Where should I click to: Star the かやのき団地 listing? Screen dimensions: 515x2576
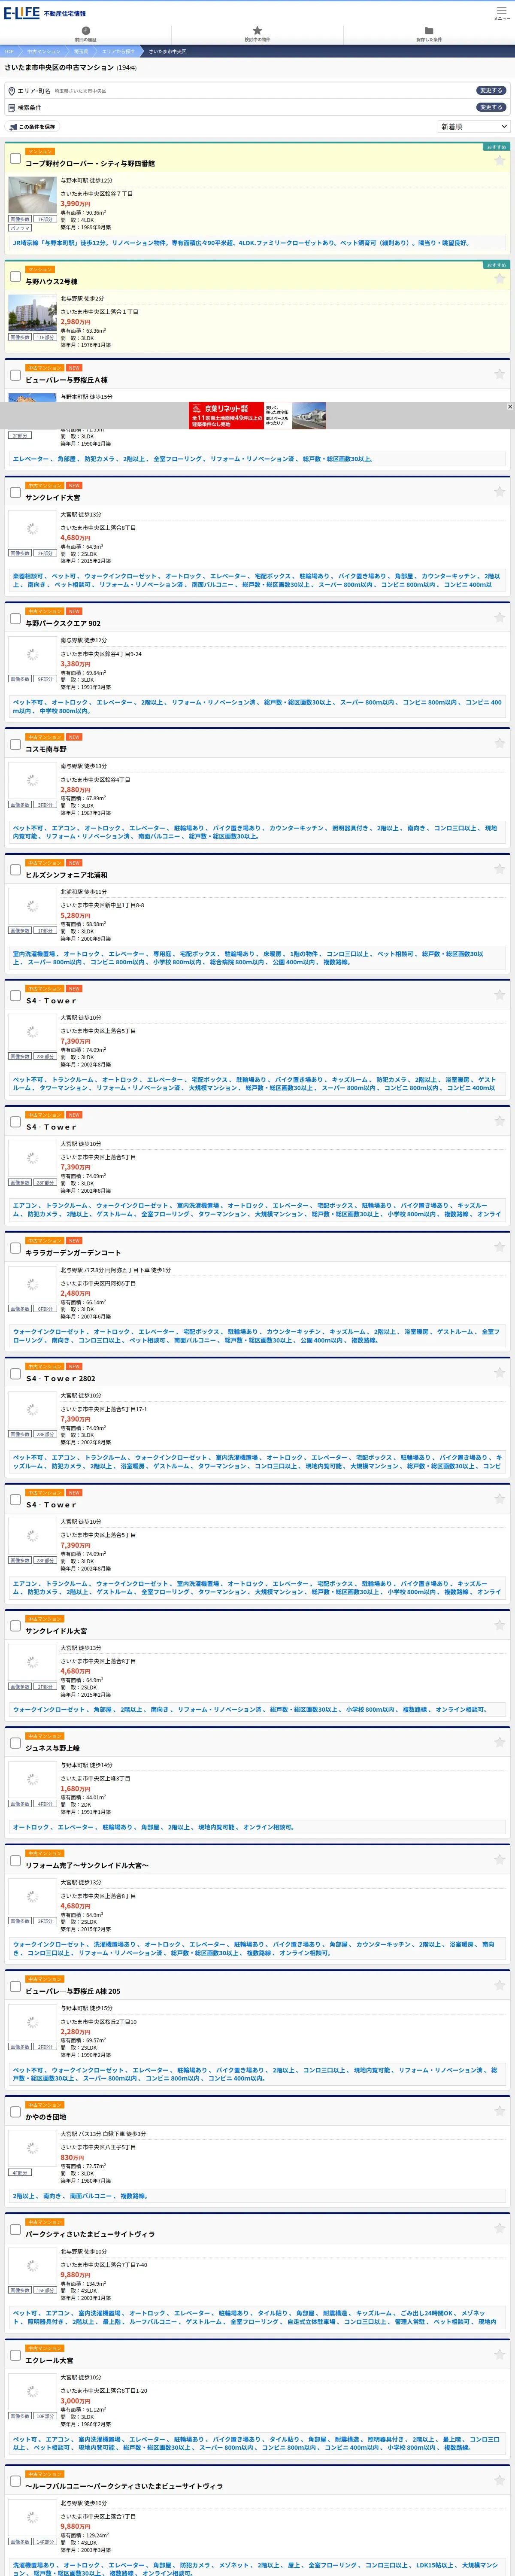(499, 2112)
